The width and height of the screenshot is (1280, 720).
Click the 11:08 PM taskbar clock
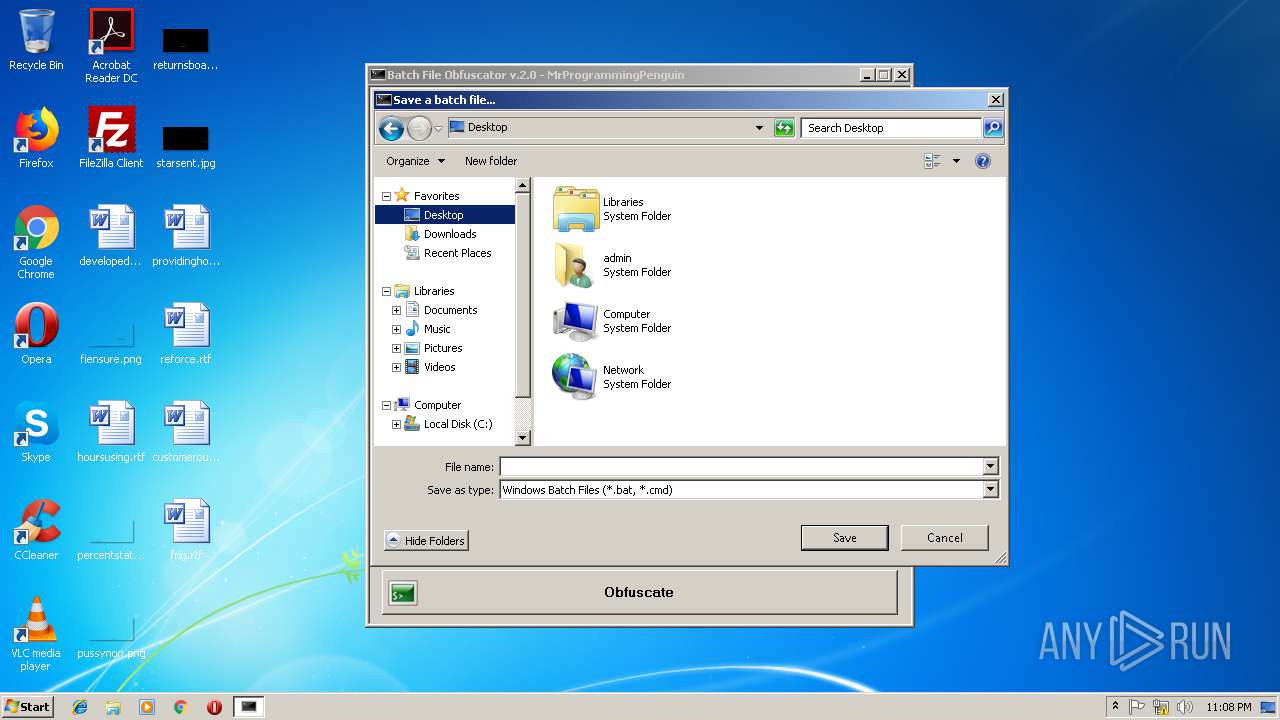click(x=1229, y=707)
